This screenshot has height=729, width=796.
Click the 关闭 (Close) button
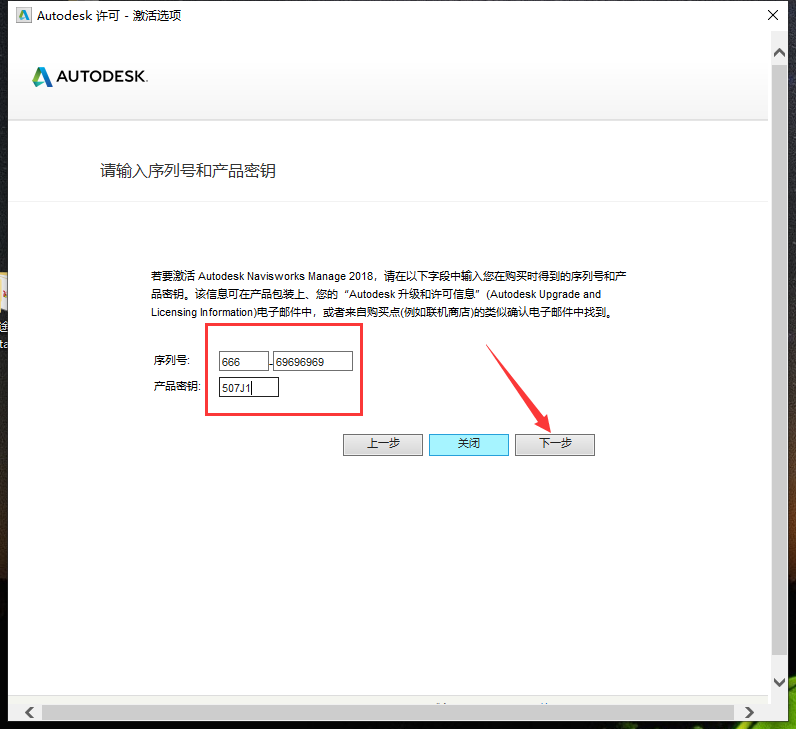pyautogui.click(x=469, y=444)
